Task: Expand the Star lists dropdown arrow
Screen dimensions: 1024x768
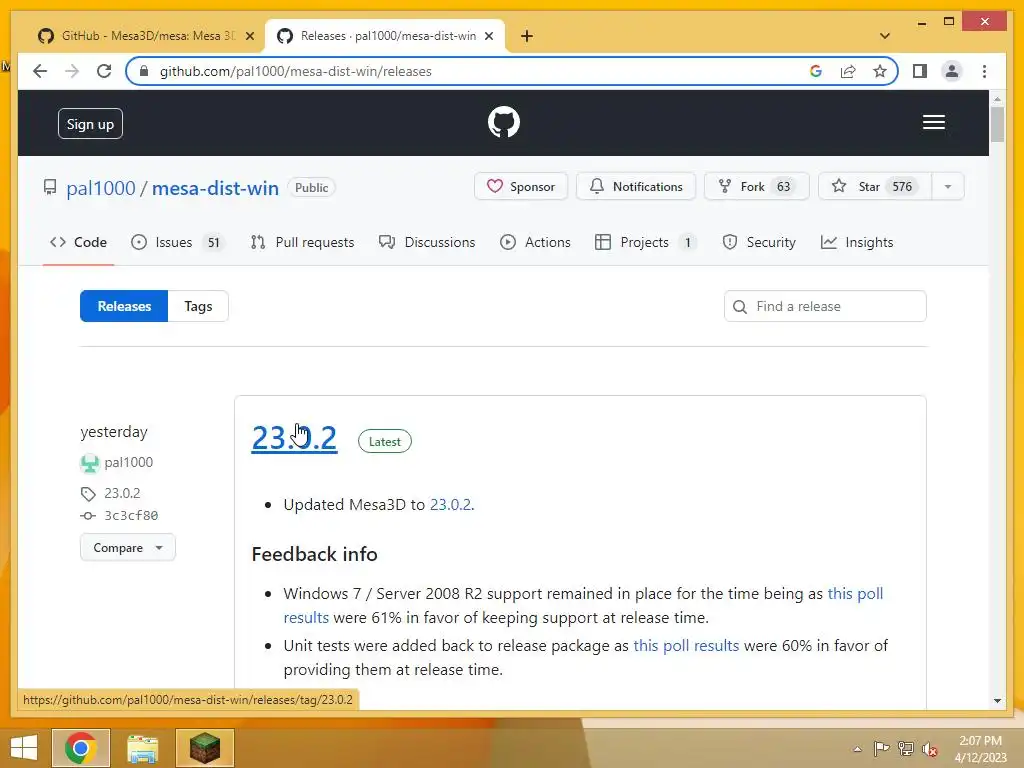Action: (948, 187)
